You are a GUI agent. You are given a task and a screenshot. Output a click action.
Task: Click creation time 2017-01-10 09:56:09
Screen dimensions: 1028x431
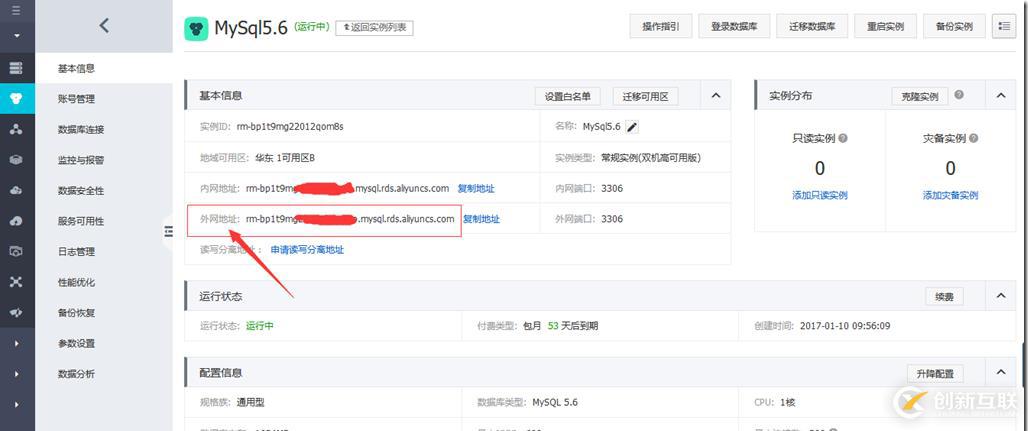tap(845, 325)
